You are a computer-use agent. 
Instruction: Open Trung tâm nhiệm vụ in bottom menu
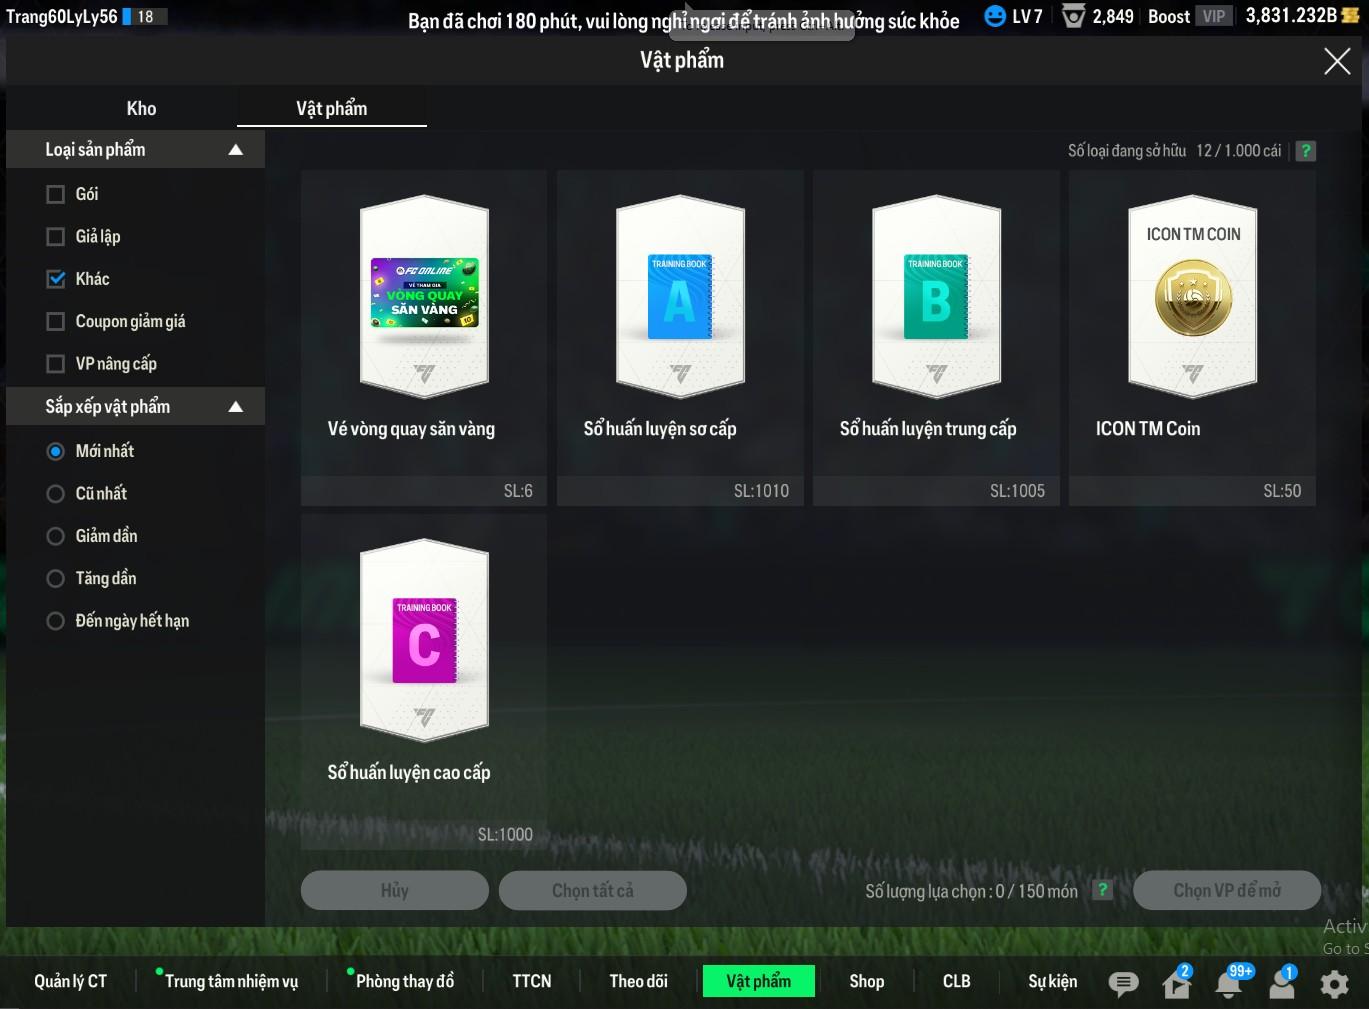pyautogui.click(x=231, y=981)
